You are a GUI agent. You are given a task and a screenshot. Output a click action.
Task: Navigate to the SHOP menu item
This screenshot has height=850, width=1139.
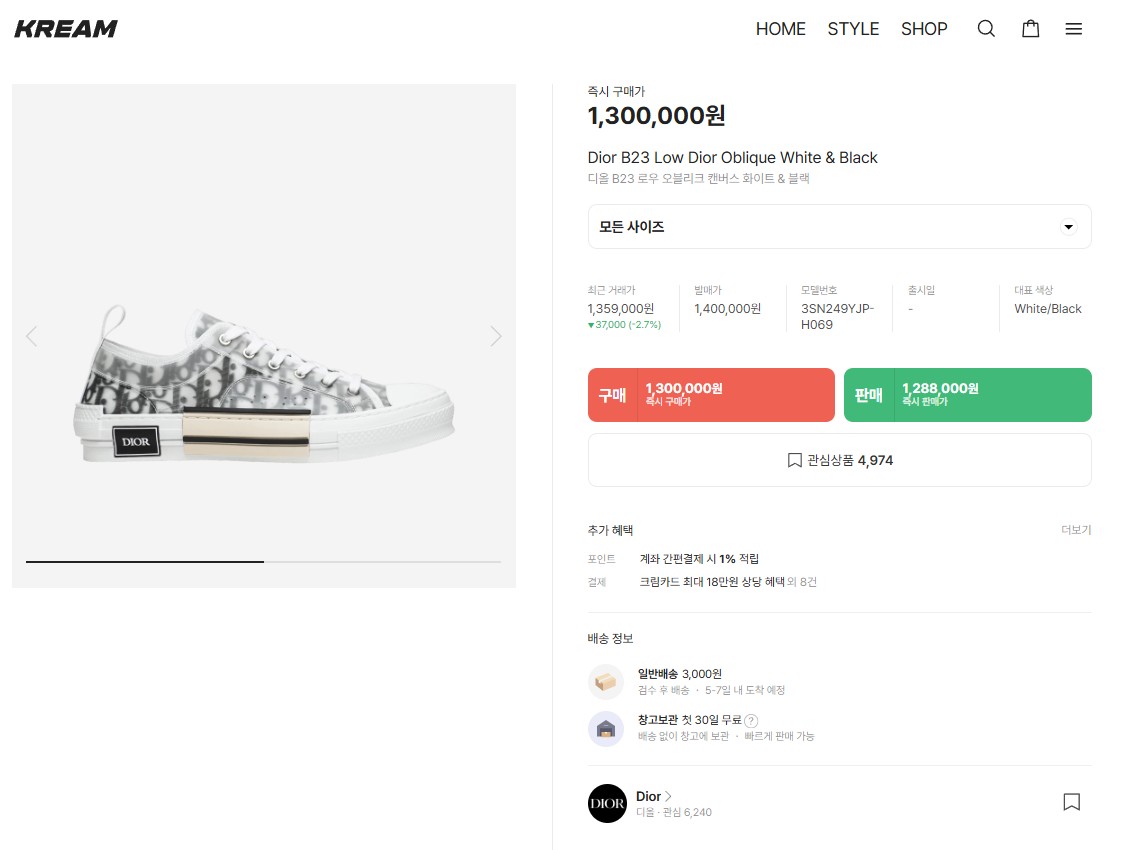click(924, 29)
